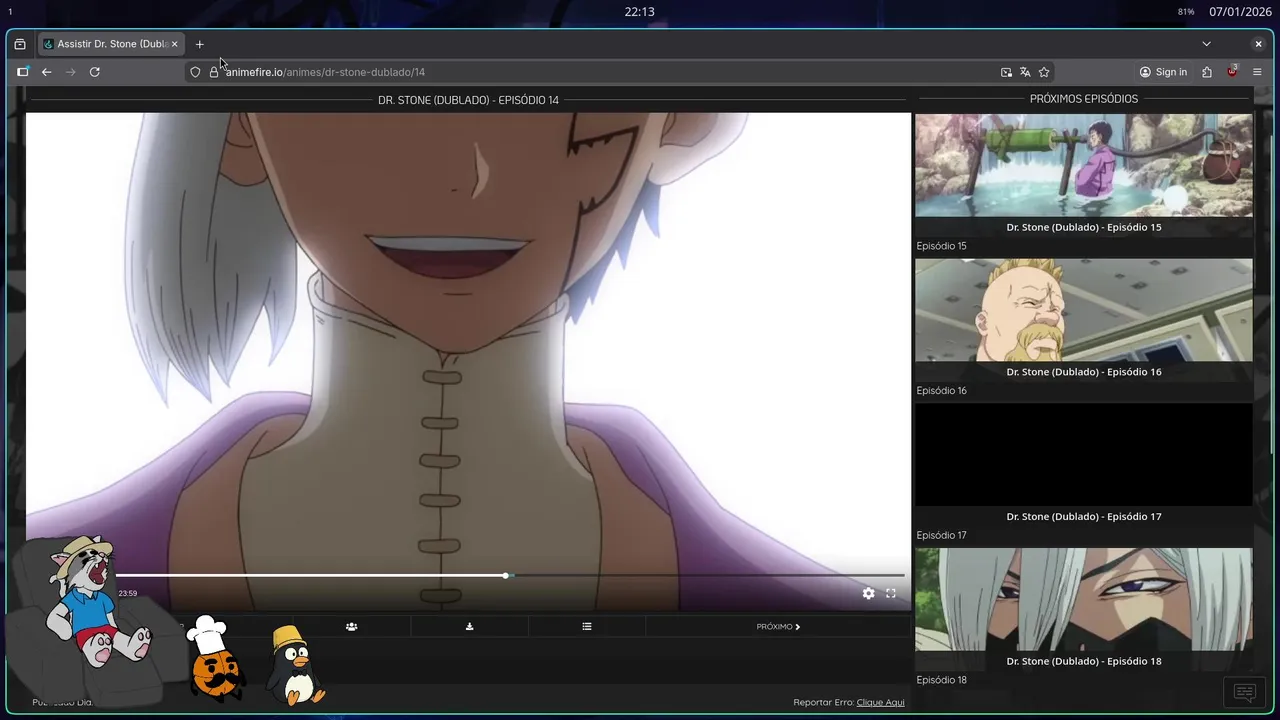1280x720 pixels.
Task: Go back to the previous page
Action: point(46,72)
